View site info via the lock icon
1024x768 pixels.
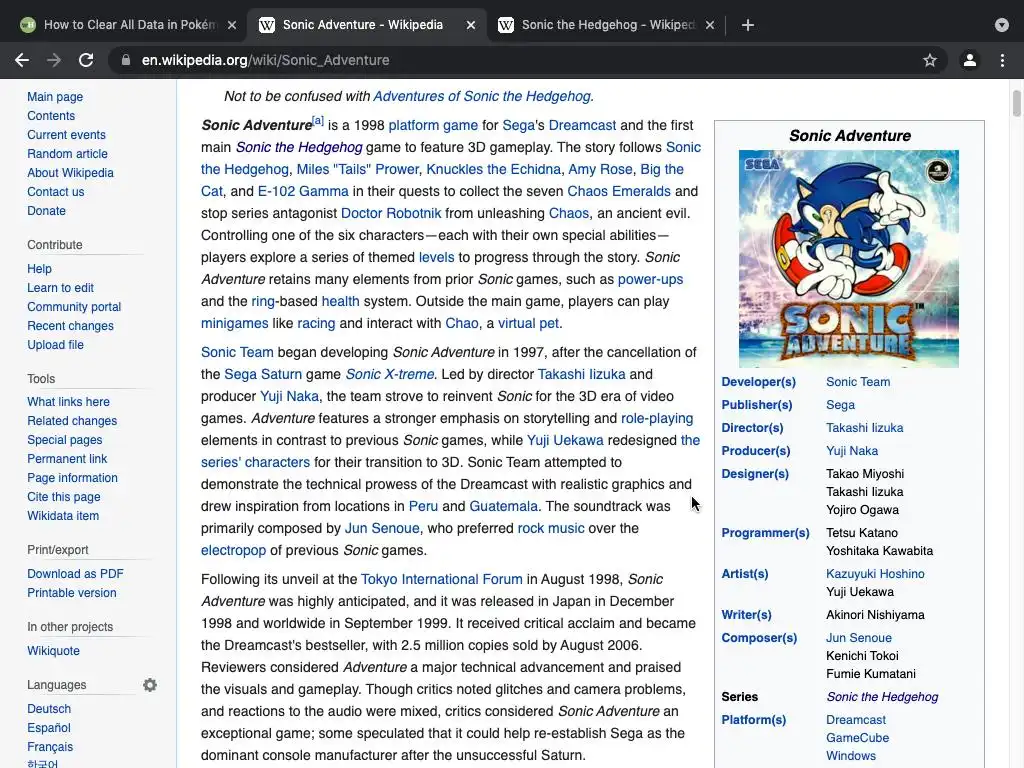[125, 60]
